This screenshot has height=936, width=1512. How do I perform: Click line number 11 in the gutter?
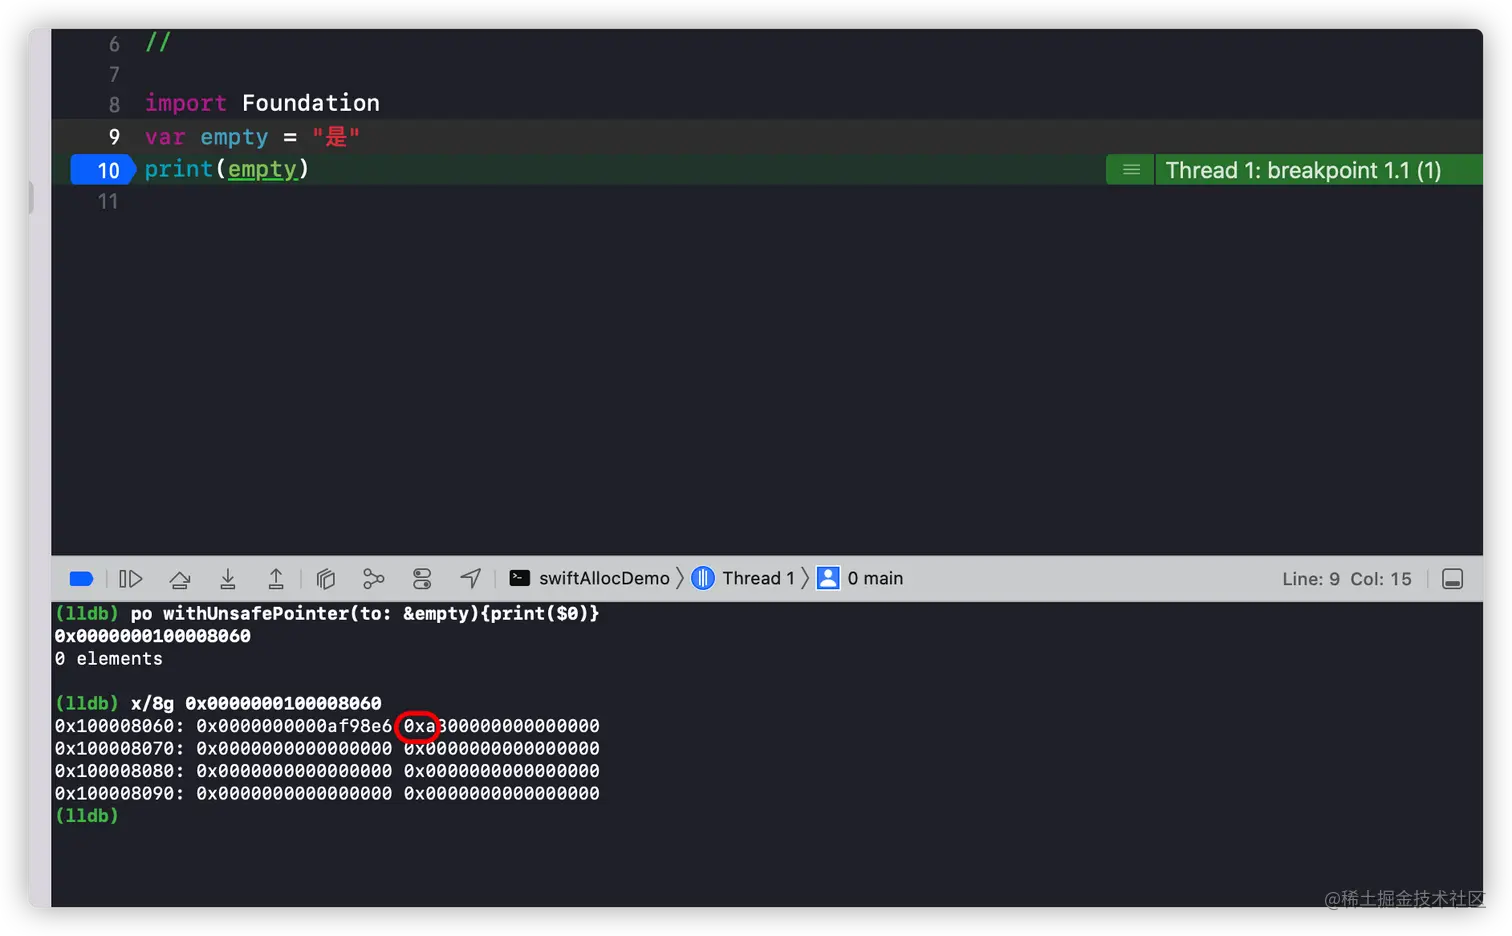[x=108, y=202]
